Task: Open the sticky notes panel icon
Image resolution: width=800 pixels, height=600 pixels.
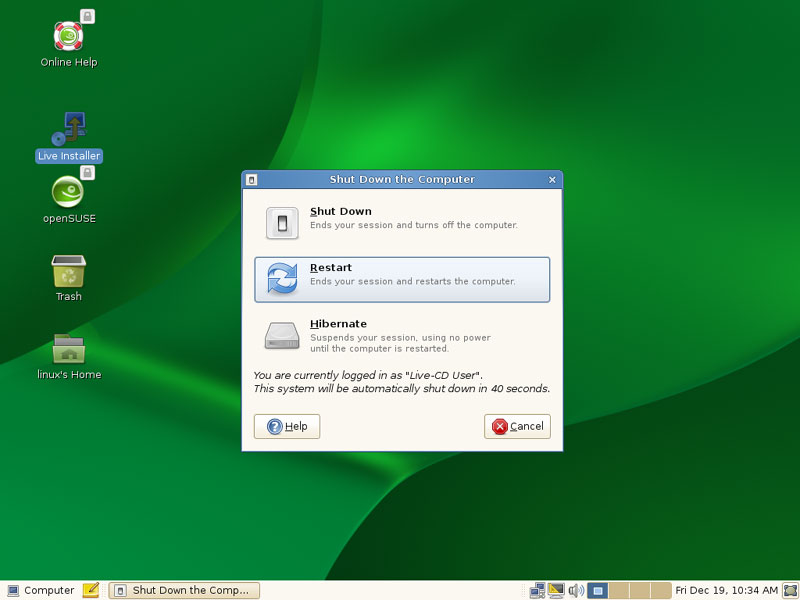Action: coord(91,590)
